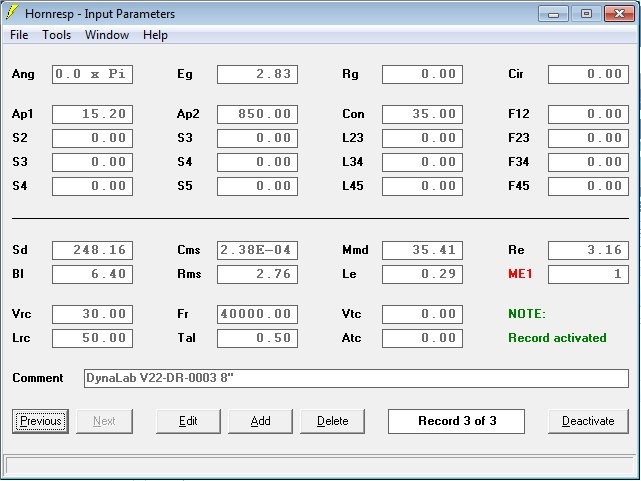Click the Le field showing 0.29

click(x=422, y=274)
